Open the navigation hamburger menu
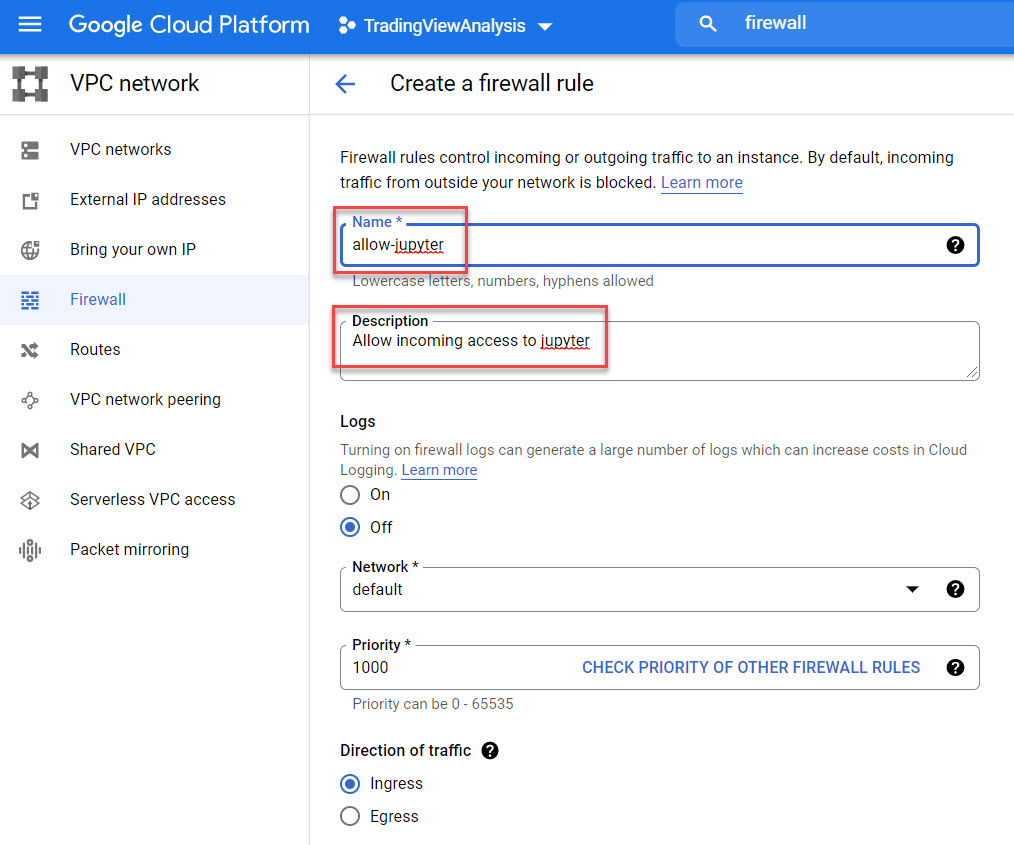The height and width of the screenshot is (845, 1014). pyautogui.click(x=29, y=25)
